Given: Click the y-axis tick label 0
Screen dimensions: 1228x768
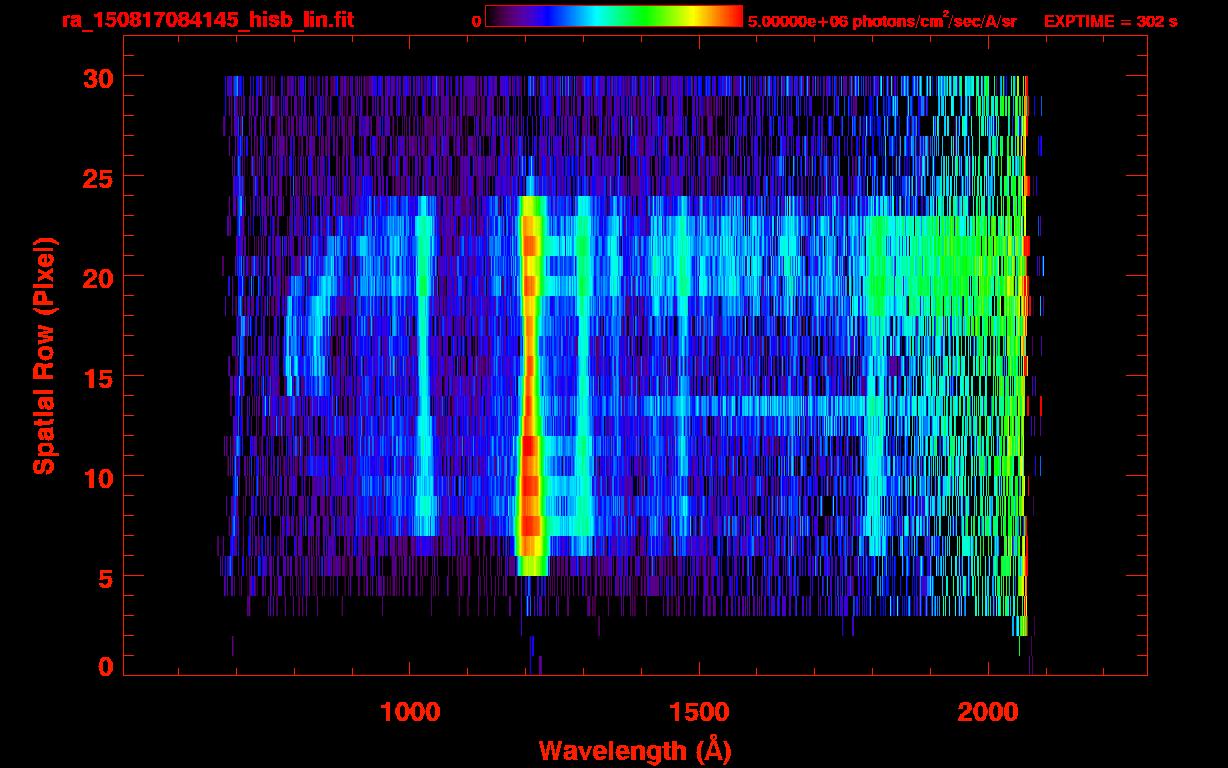Looking at the screenshot, I should [x=105, y=666].
